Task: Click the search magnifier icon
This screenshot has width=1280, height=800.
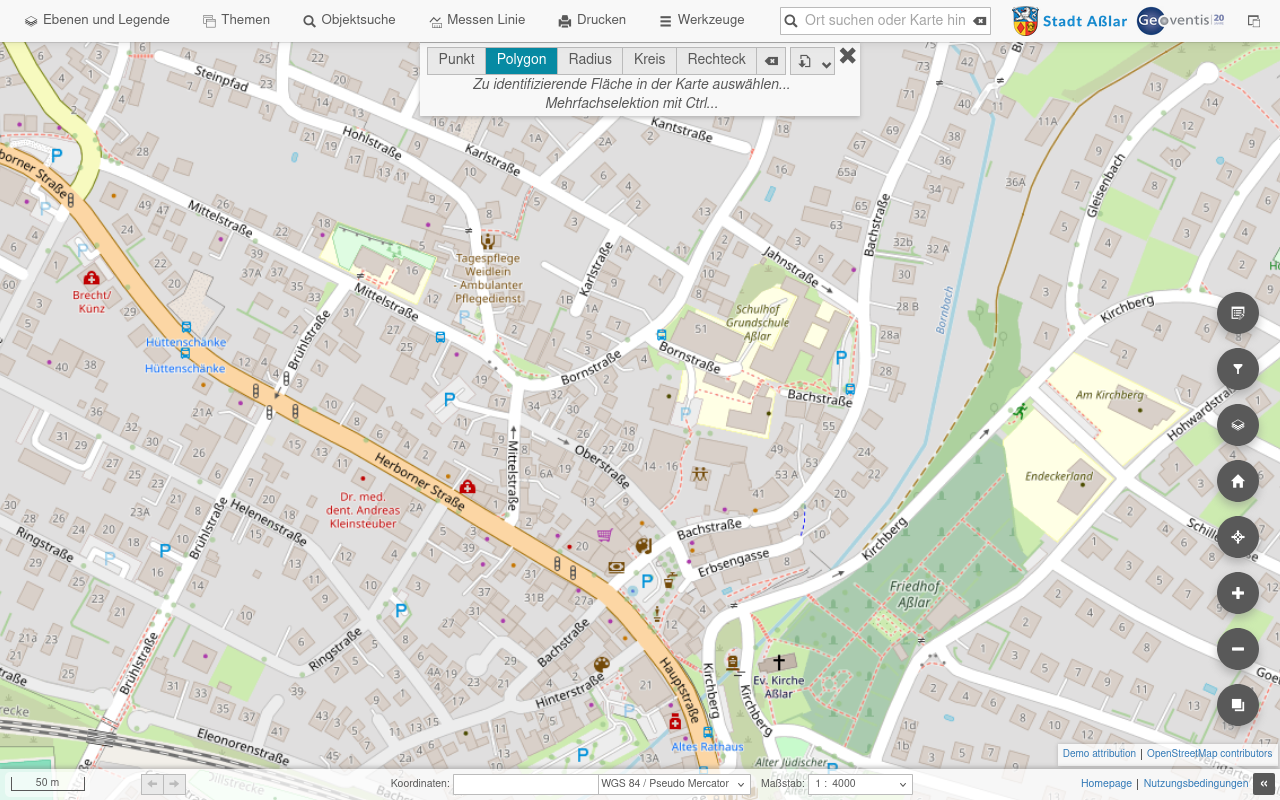Action: (791, 21)
